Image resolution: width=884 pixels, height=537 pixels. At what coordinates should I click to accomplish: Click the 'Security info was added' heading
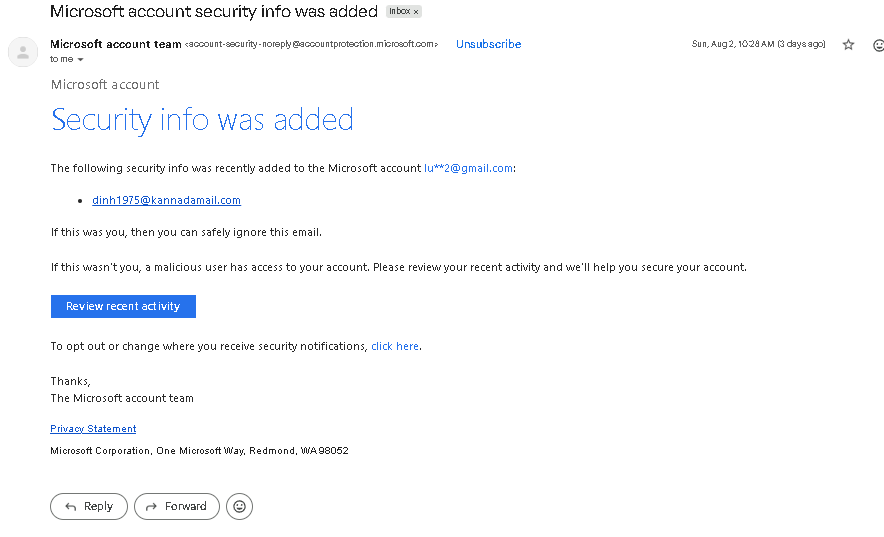click(202, 120)
